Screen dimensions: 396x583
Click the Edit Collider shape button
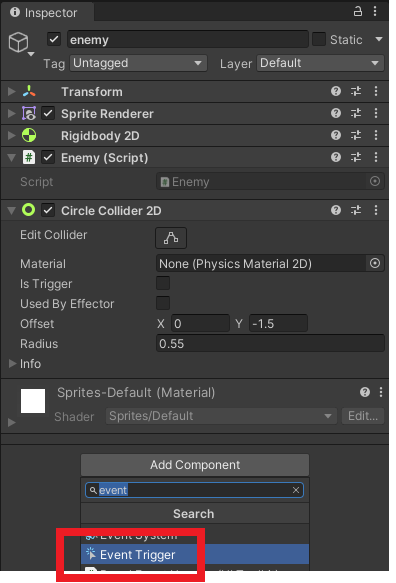171,238
